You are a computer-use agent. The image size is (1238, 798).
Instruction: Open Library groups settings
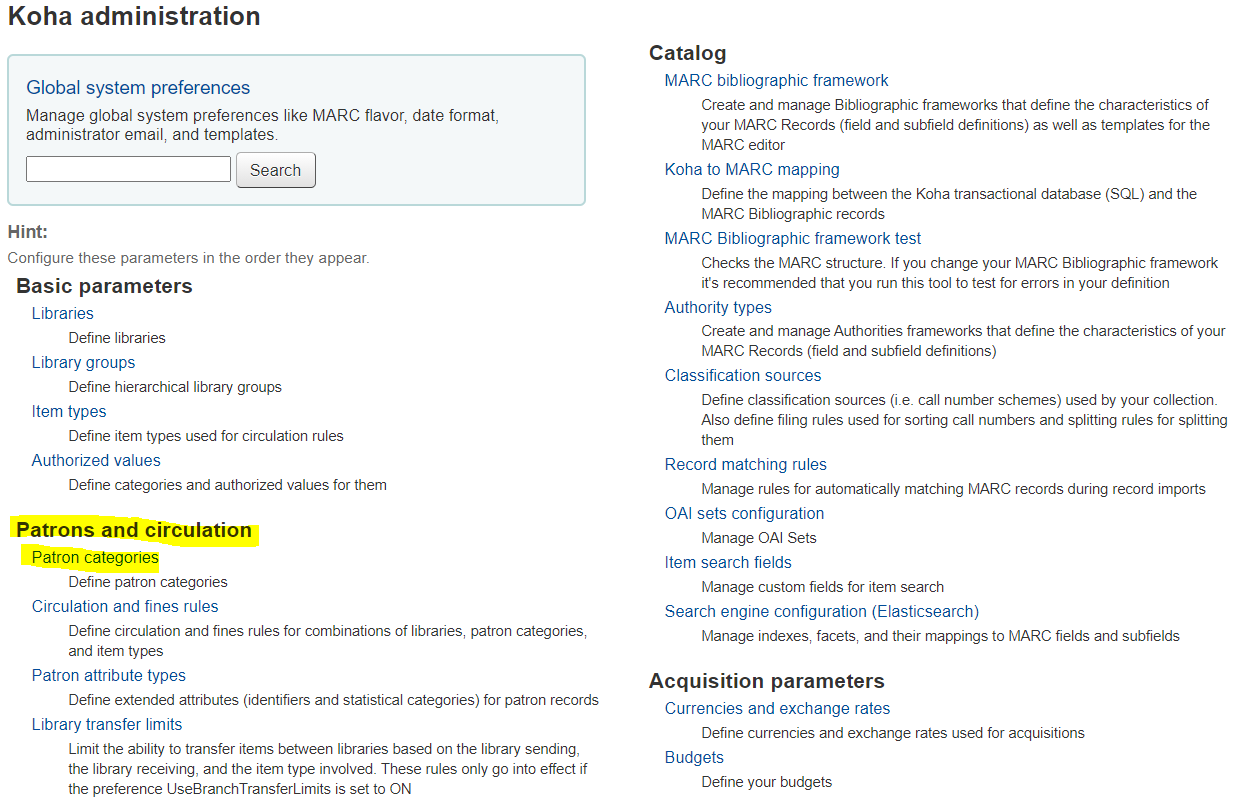[x=83, y=362]
